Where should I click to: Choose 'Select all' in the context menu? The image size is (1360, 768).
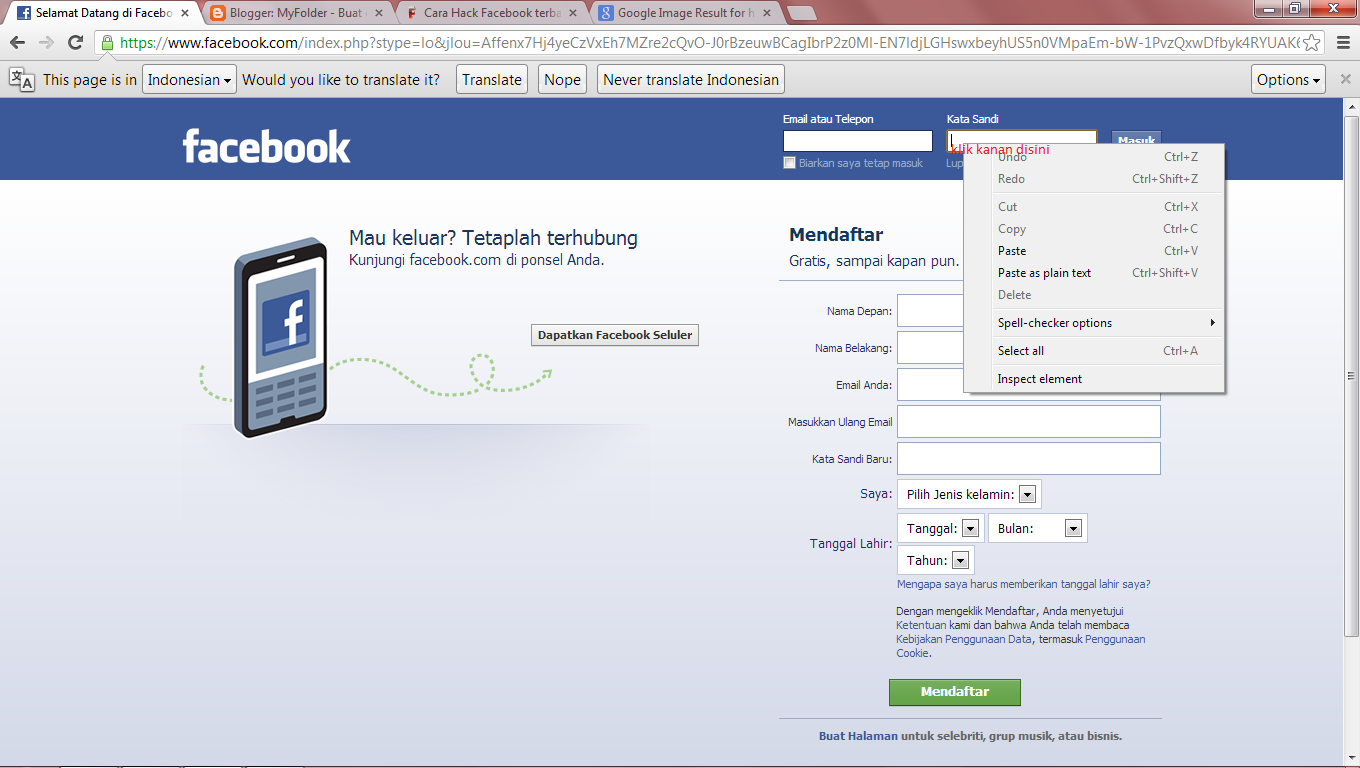coord(1020,350)
